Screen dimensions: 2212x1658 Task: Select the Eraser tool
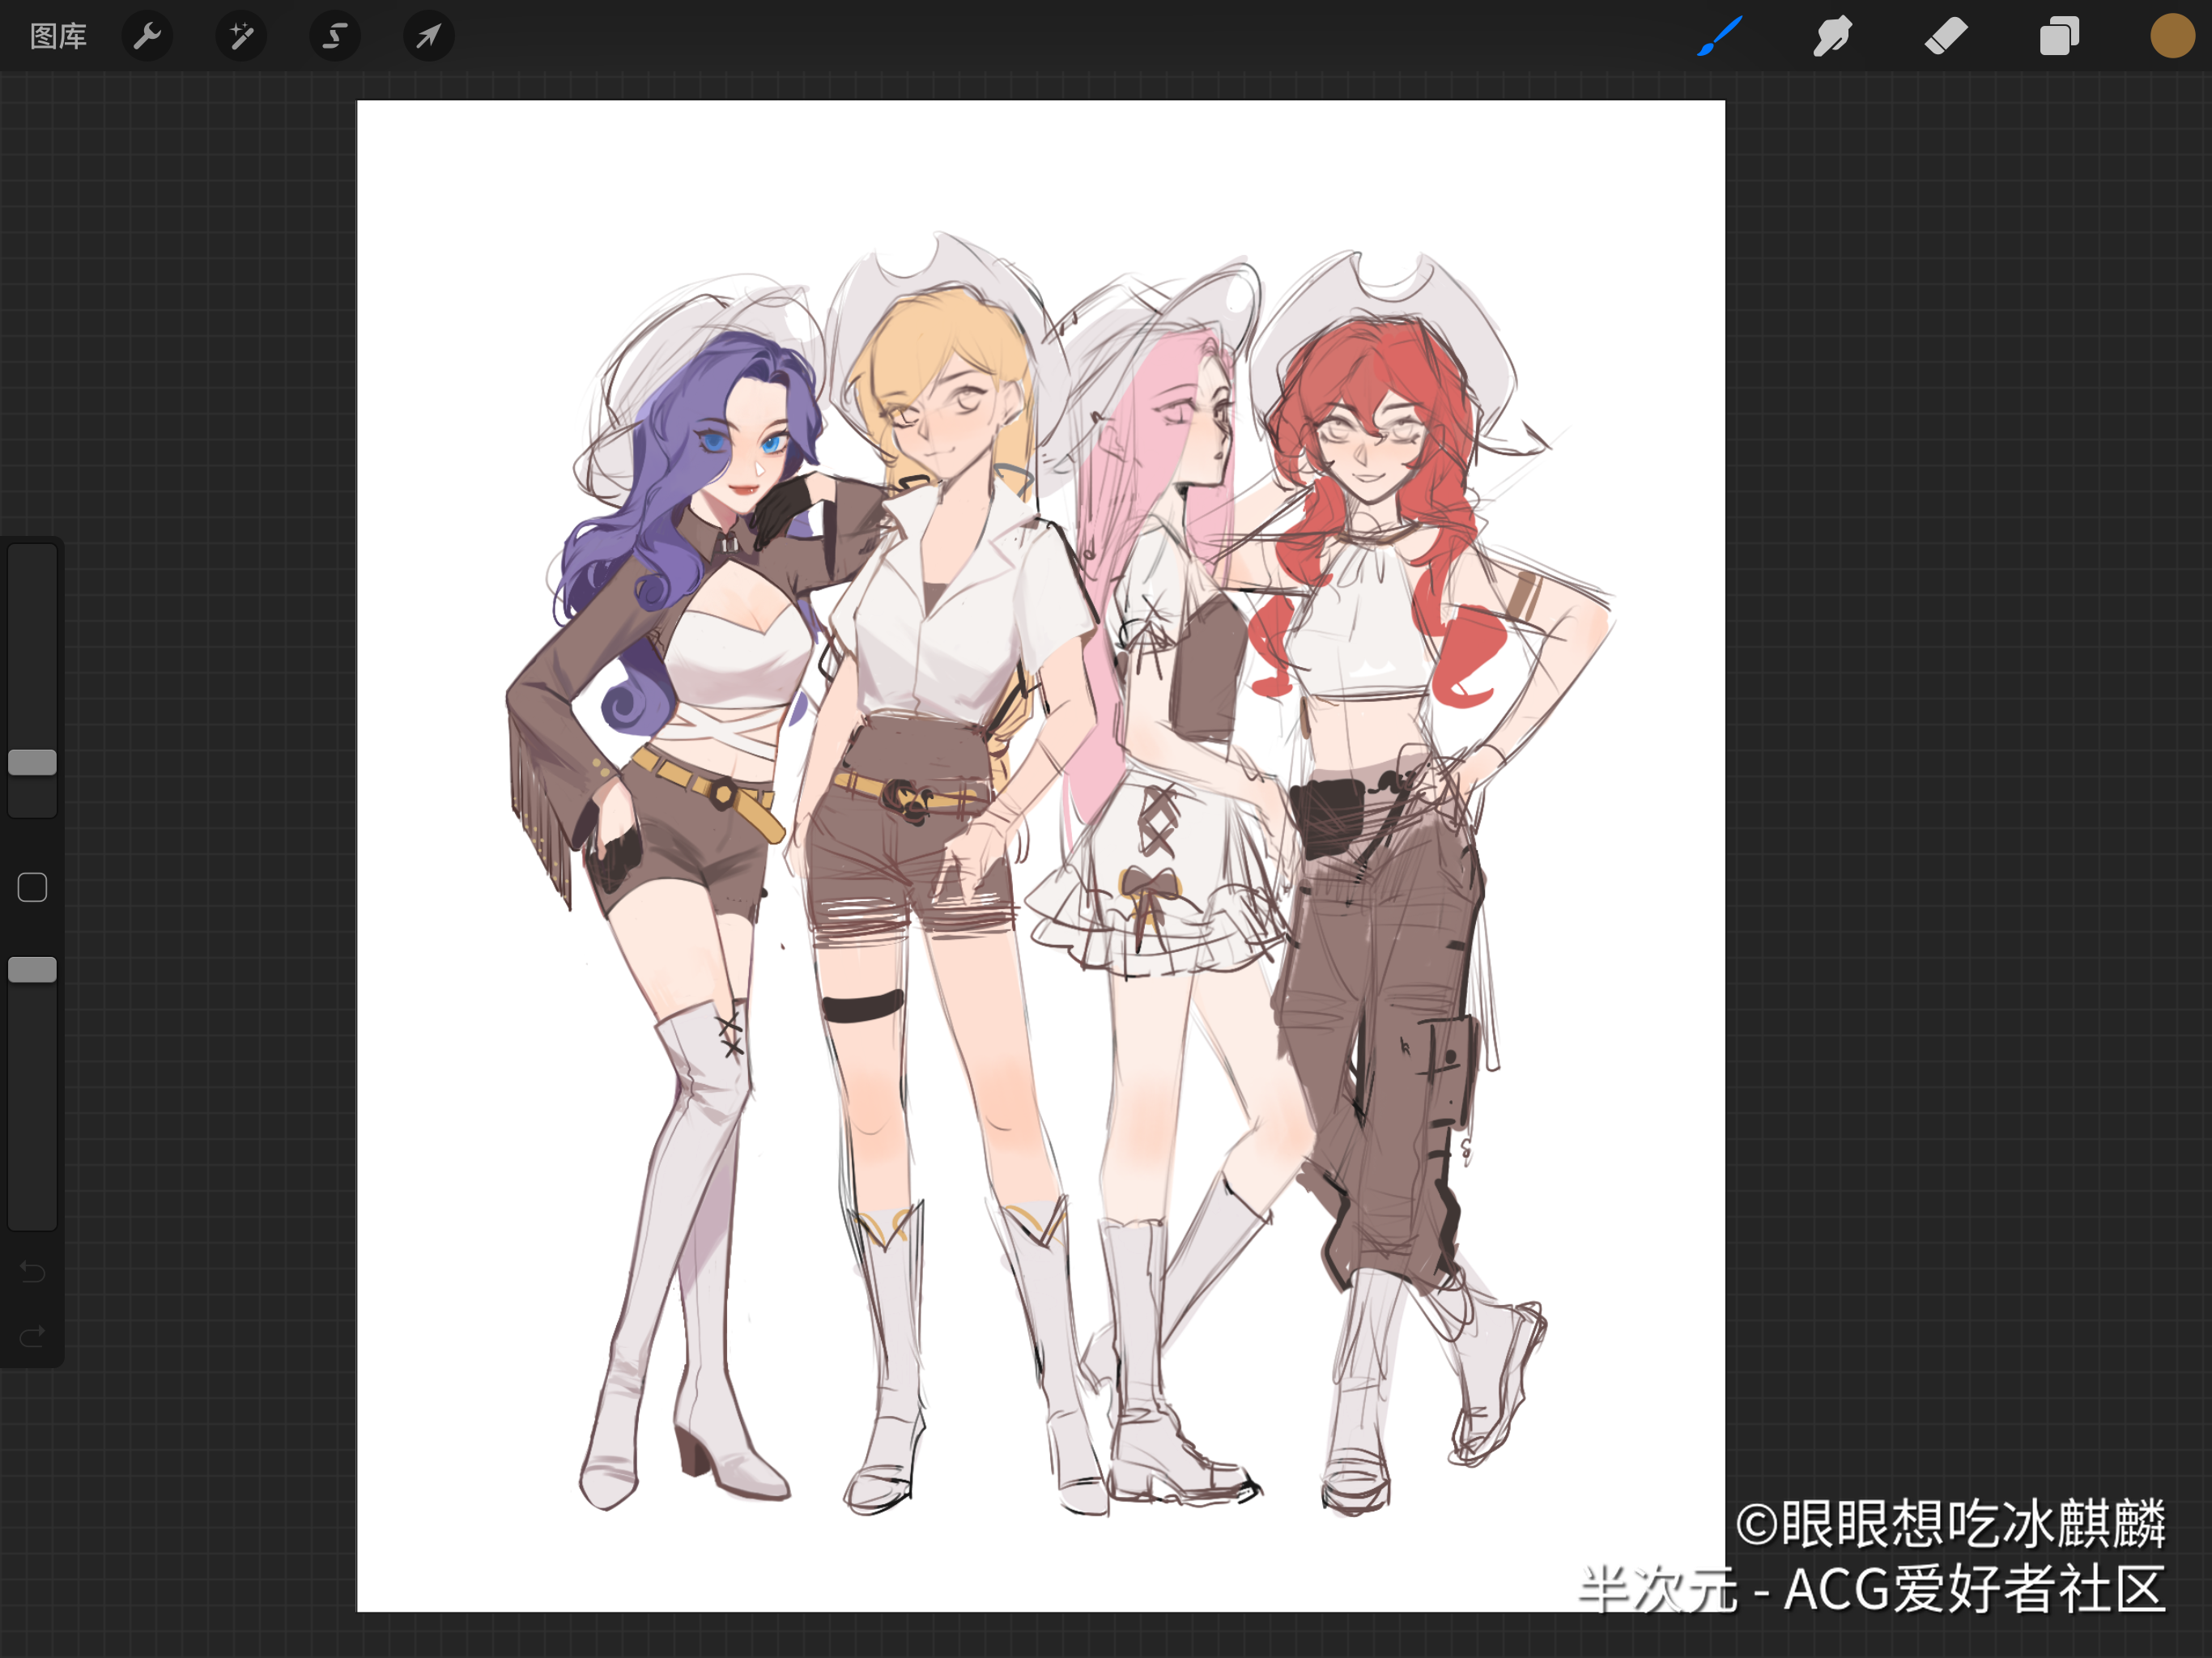click(x=1946, y=37)
